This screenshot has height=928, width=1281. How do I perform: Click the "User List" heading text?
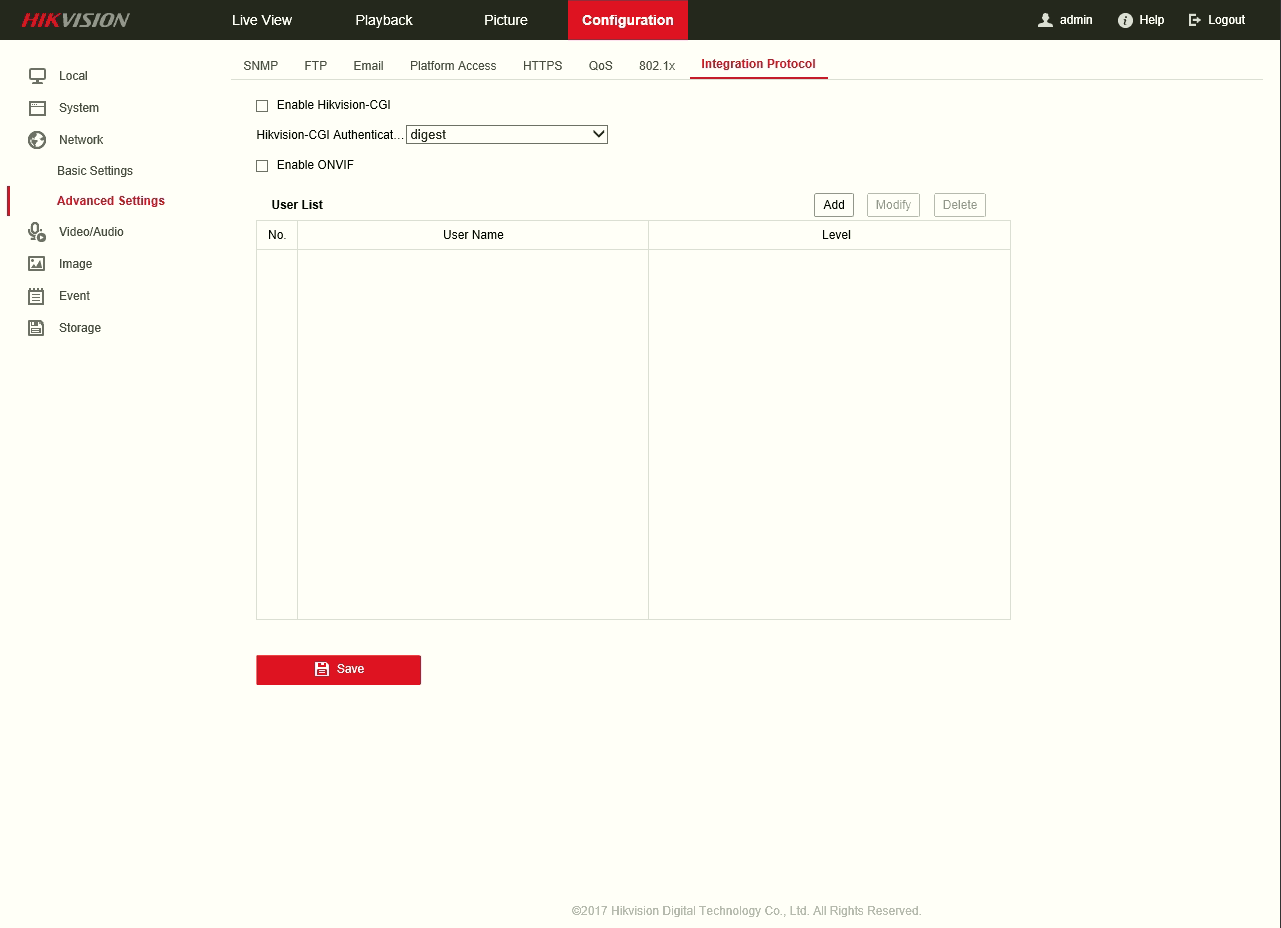pos(297,205)
